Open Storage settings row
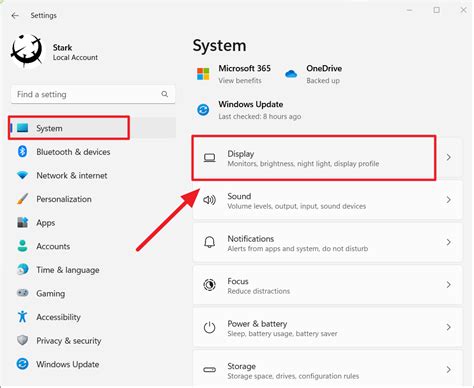The width and height of the screenshot is (474, 388). coord(328,369)
